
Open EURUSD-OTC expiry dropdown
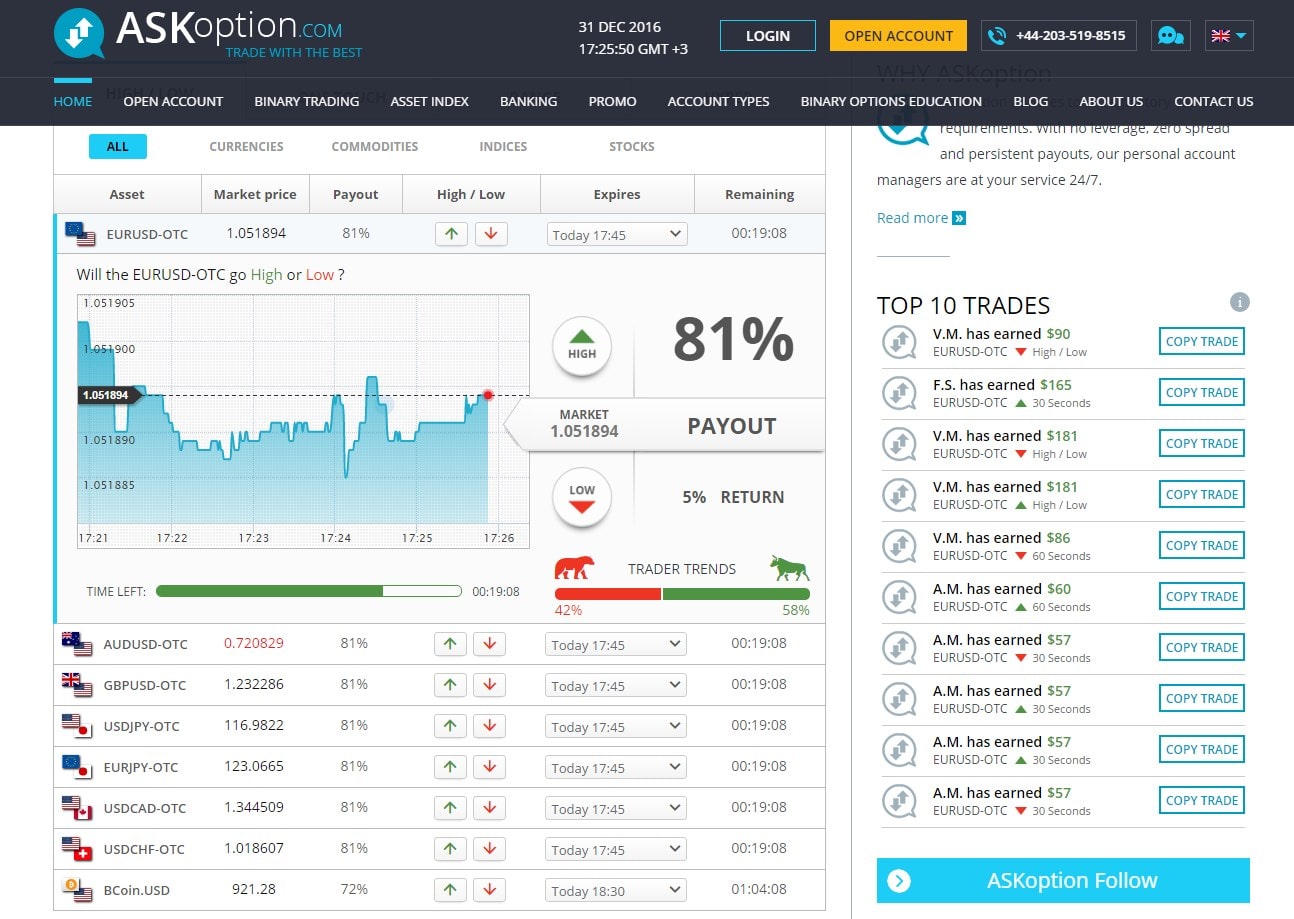[x=616, y=235]
